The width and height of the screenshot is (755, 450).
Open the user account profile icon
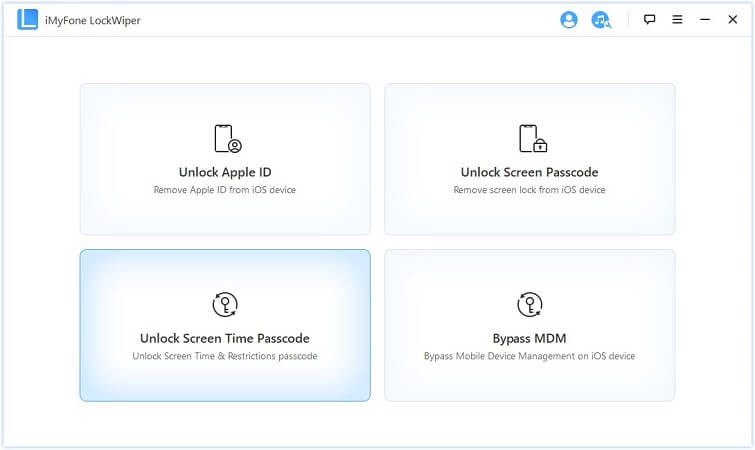569,20
